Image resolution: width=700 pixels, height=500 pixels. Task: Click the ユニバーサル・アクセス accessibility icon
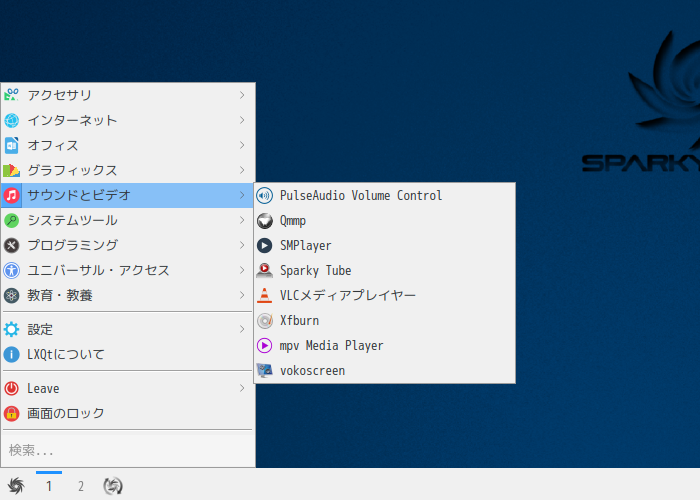click(x=12, y=270)
